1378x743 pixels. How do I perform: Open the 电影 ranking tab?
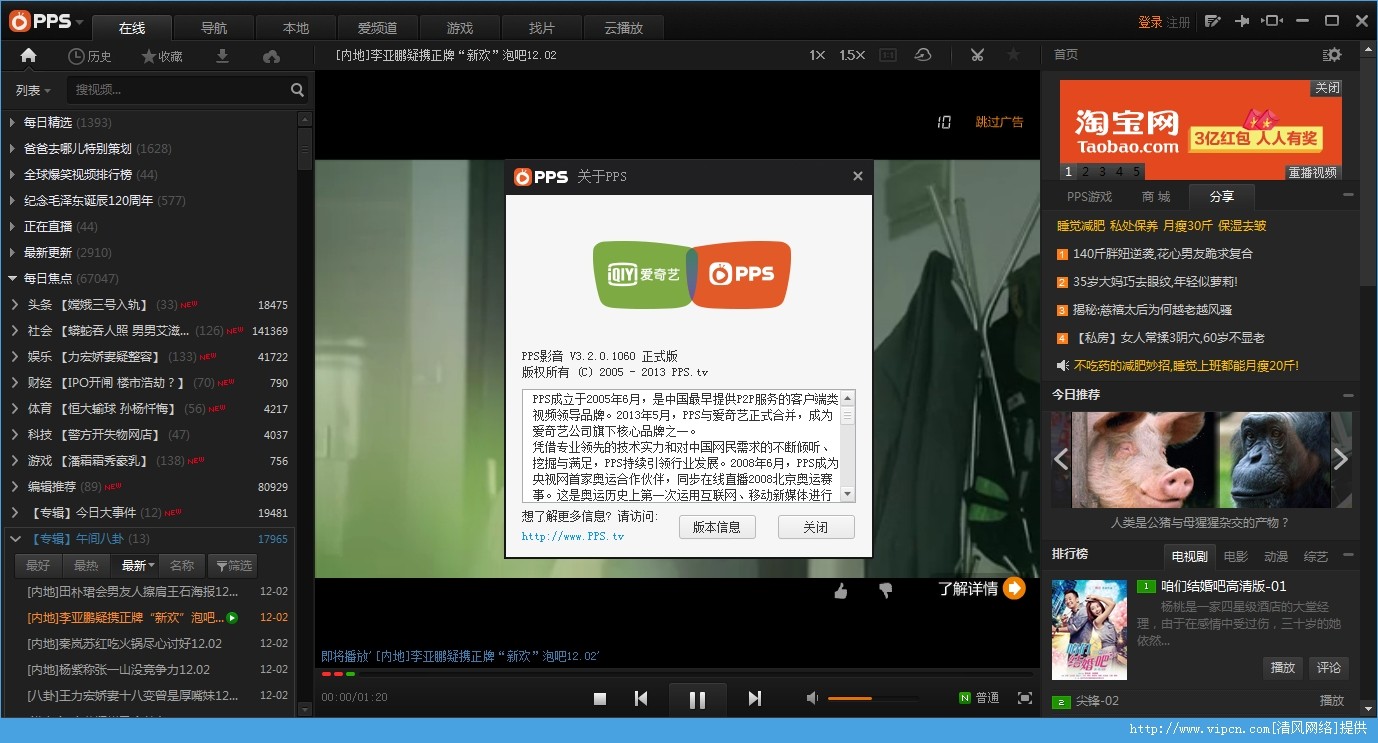click(1235, 556)
